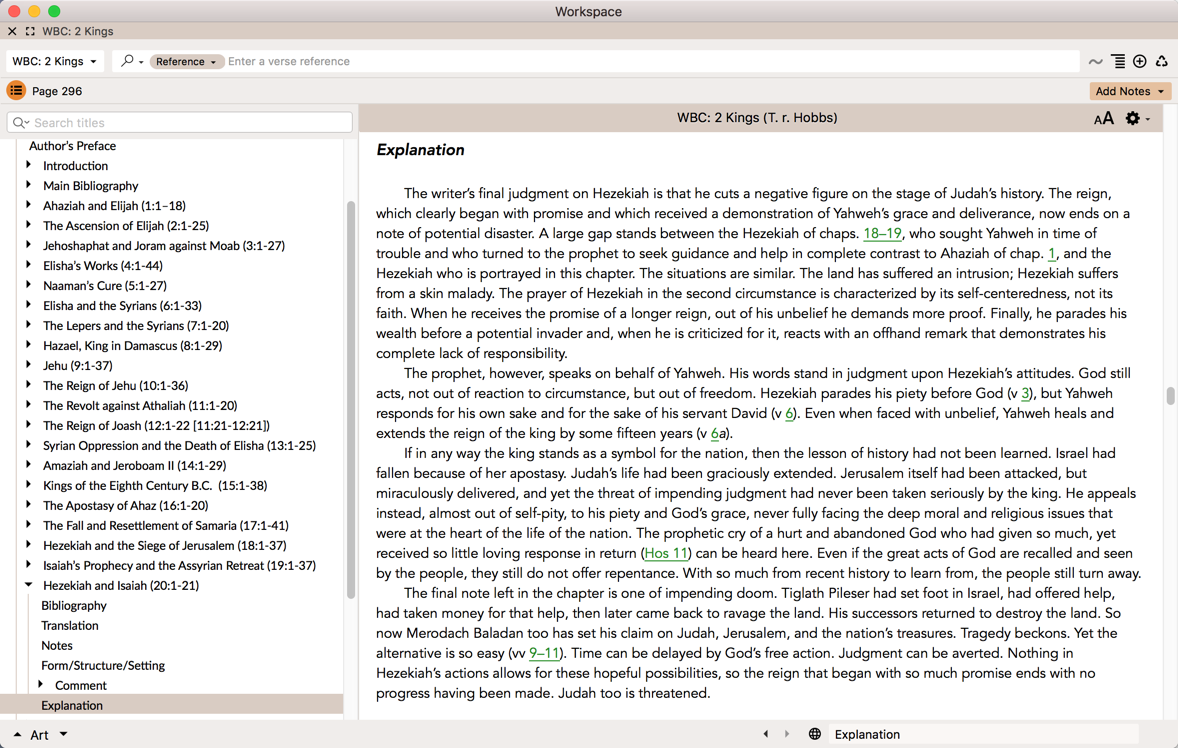
Task: Click magnifier icon in Search titles box
Action: coord(21,122)
